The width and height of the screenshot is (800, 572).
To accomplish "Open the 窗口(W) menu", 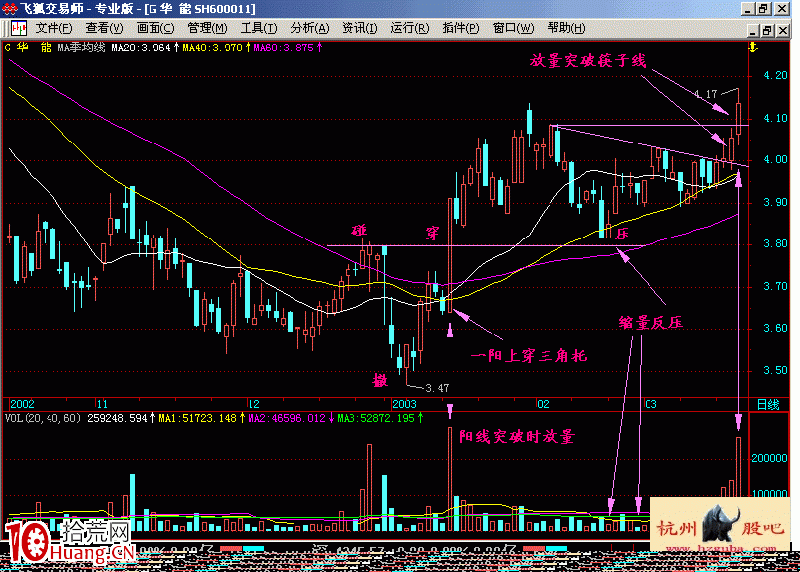I will tap(513, 28).
